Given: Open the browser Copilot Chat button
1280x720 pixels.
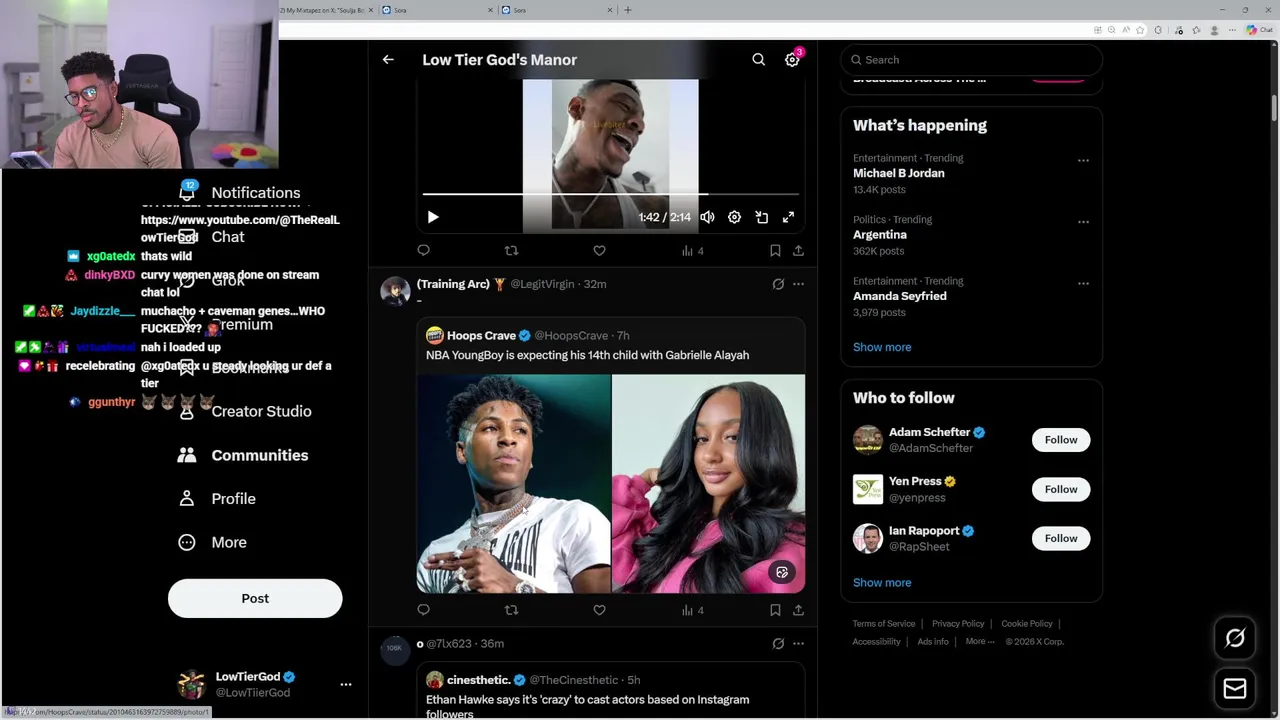Looking at the screenshot, I should click(x=1260, y=30).
